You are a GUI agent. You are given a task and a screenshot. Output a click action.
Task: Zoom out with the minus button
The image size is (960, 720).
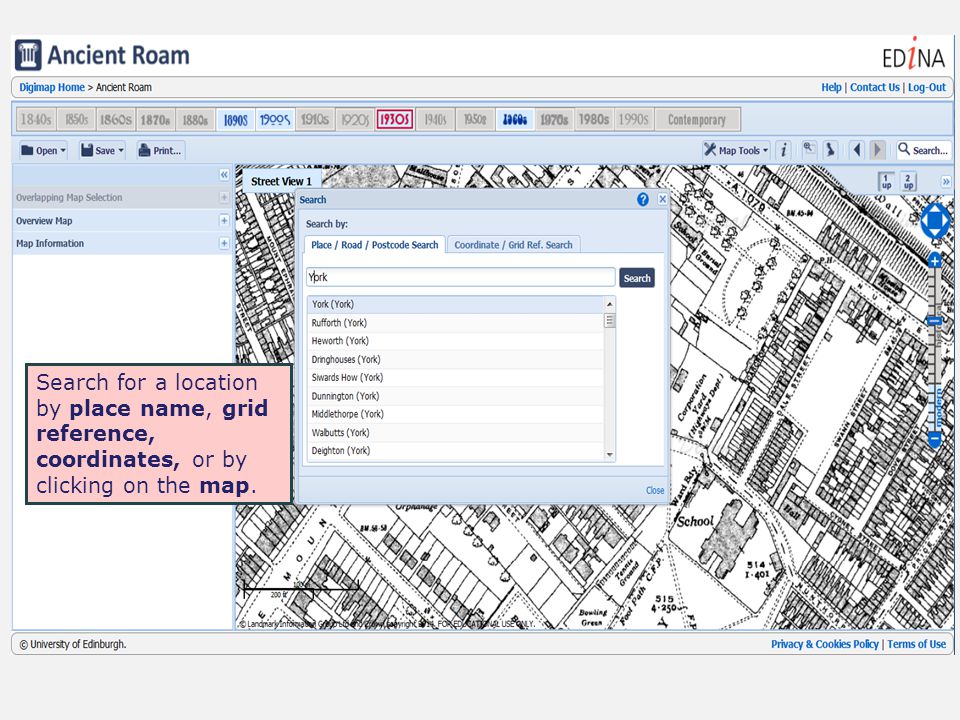(935, 438)
